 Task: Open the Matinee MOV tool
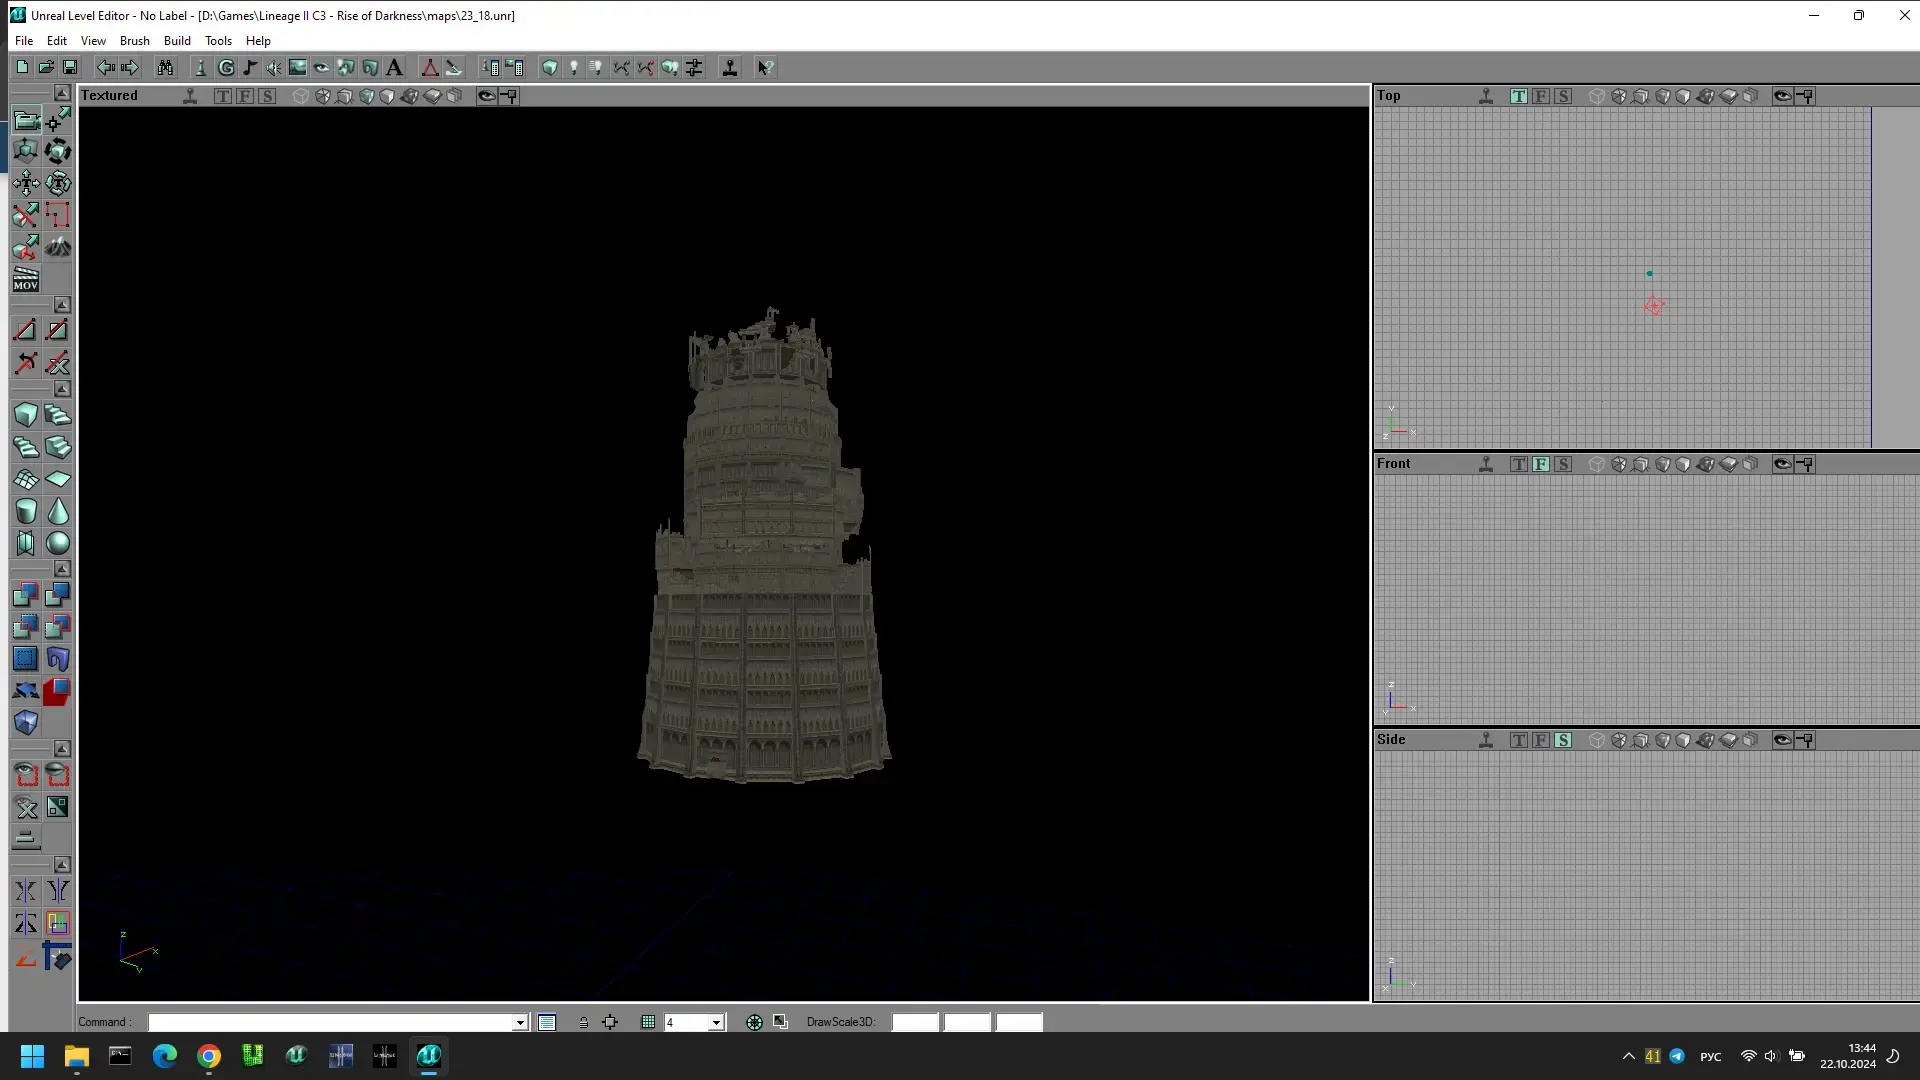pyautogui.click(x=26, y=279)
